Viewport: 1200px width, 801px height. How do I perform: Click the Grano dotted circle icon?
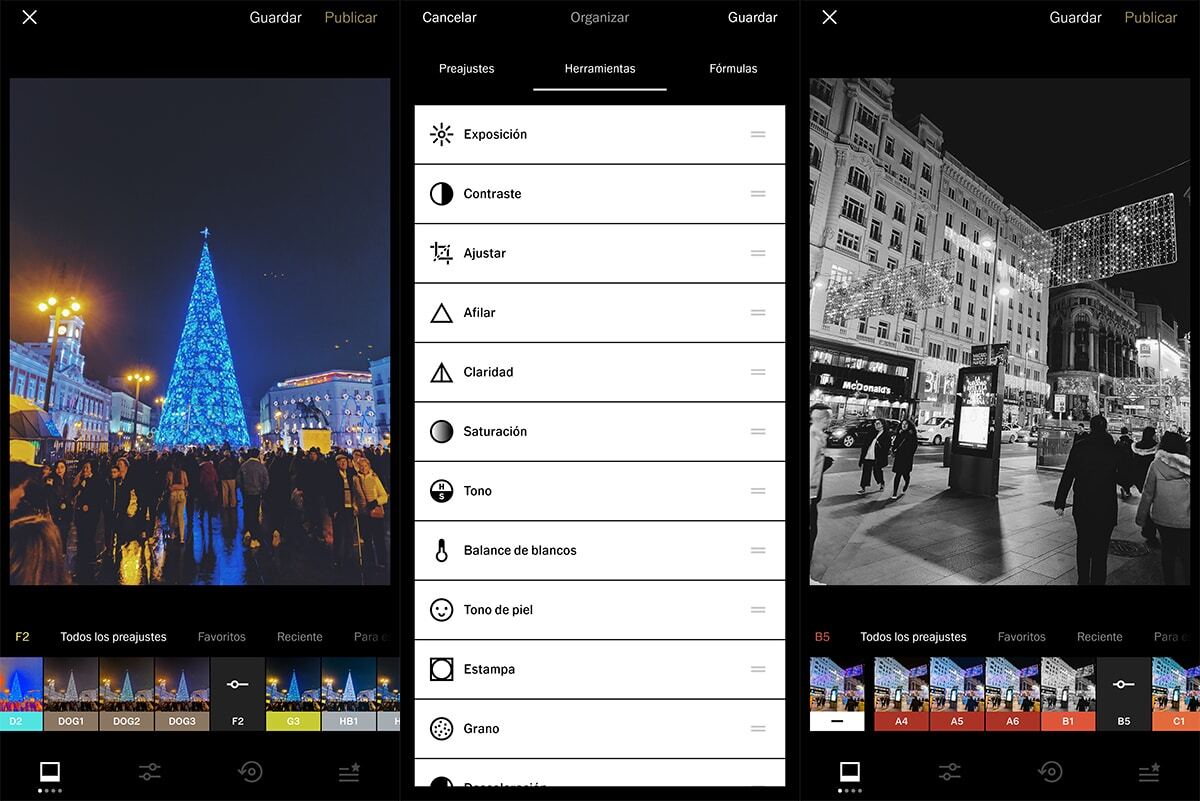(x=441, y=729)
